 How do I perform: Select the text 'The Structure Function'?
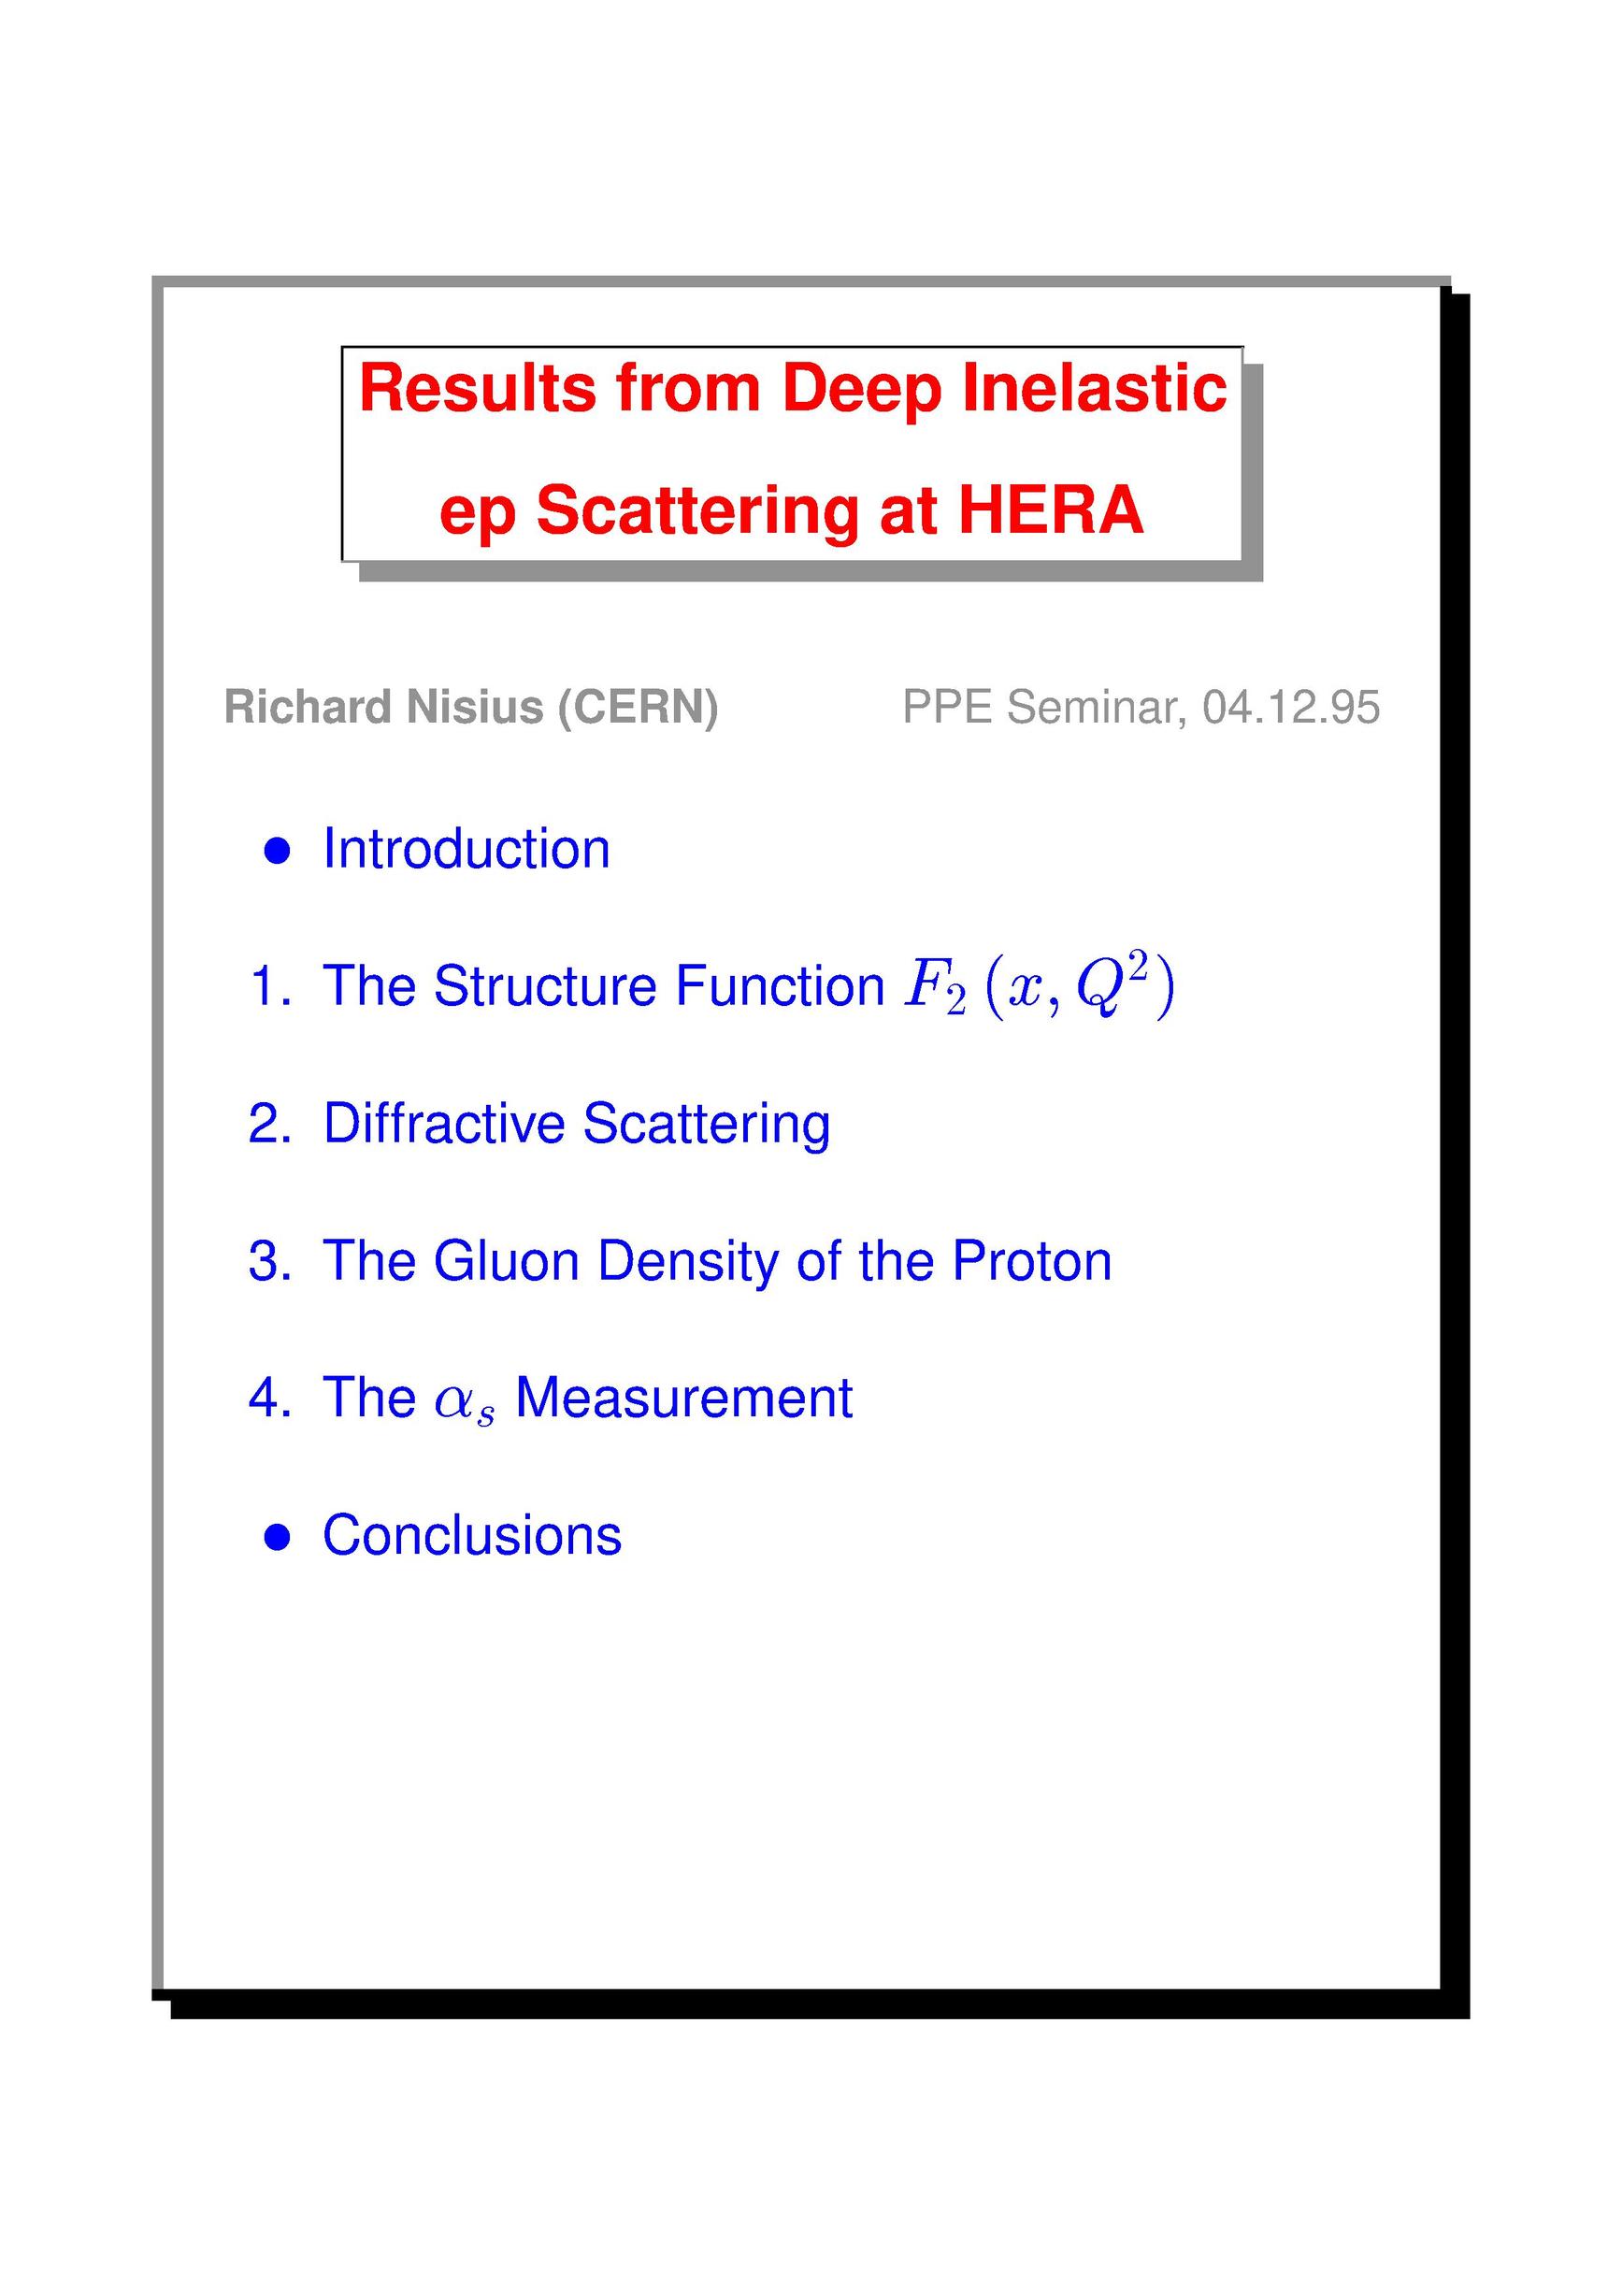pos(604,986)
